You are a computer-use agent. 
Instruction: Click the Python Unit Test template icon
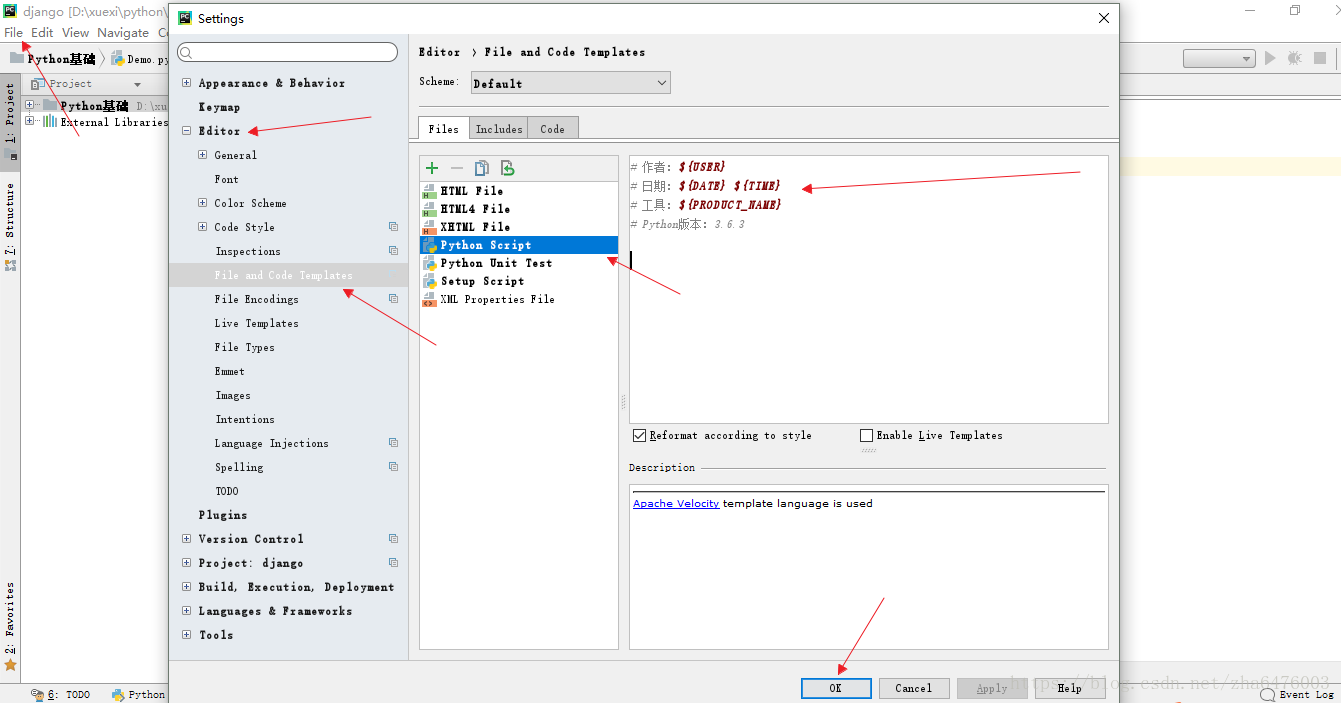[x=429, y=263]
